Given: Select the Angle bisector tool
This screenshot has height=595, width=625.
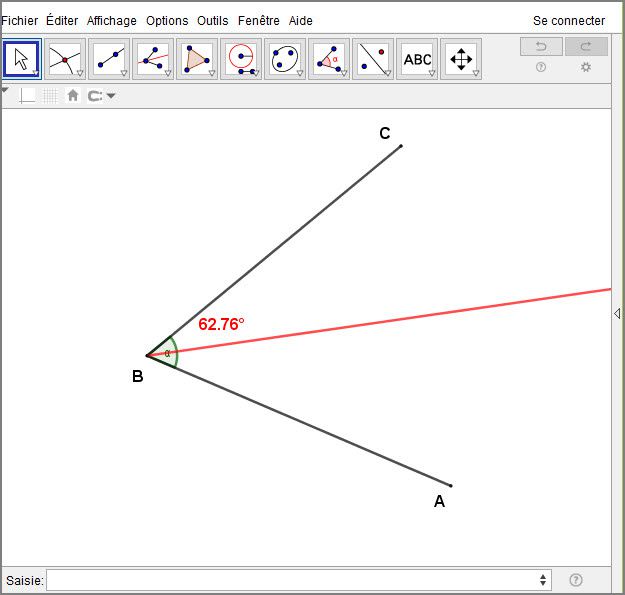Looking at the screenshot, I should tap(153, 59).
